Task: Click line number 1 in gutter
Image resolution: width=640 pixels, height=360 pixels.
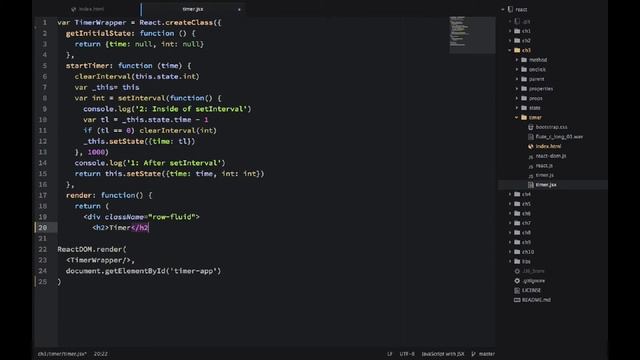Action: [44, 22]
